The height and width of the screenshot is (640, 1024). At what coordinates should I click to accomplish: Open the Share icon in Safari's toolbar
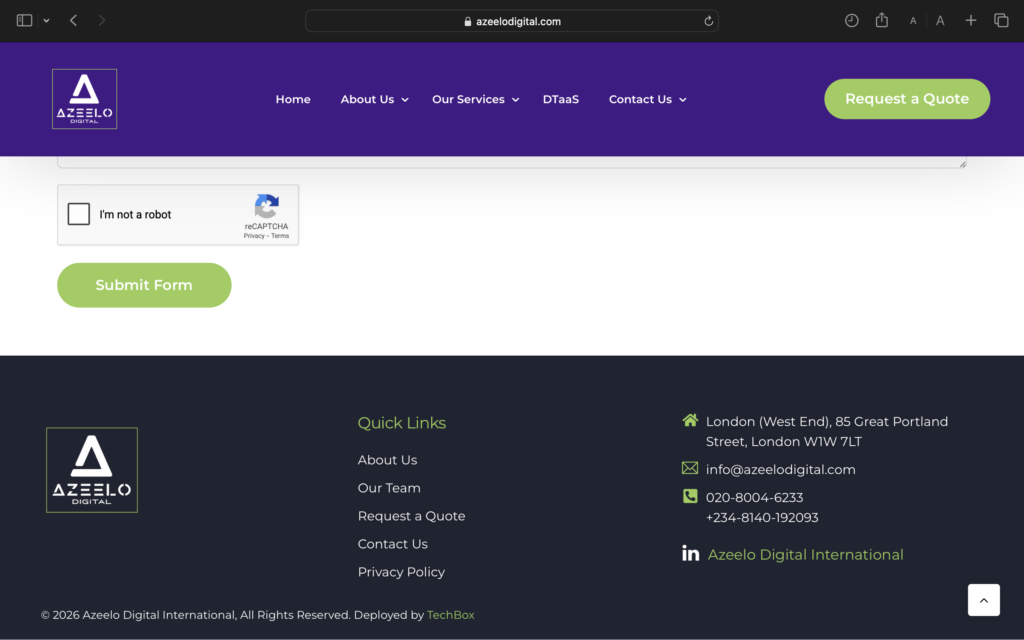(881, 20)
